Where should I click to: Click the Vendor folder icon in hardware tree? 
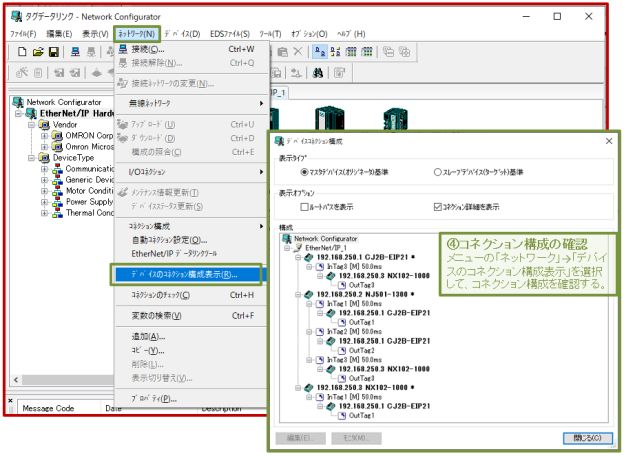44,125
